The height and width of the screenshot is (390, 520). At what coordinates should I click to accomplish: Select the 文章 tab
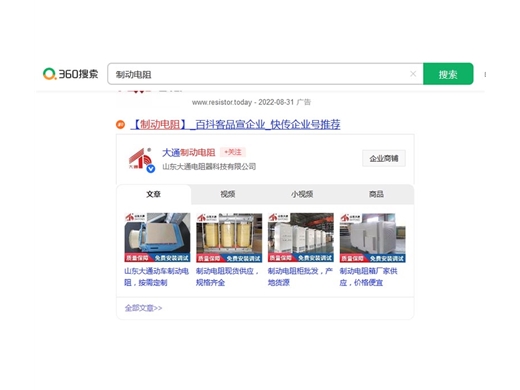(154, 194)
